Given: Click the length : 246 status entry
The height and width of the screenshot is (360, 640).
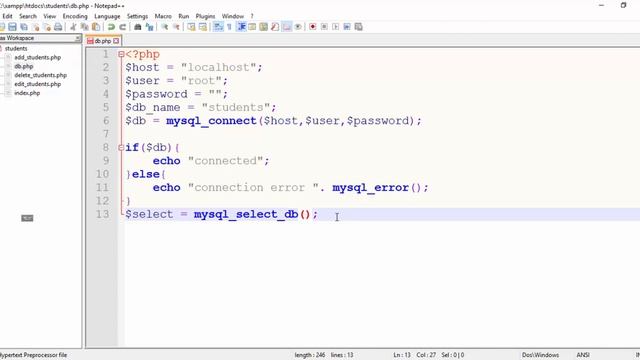Looking at the screenshot, I should pyautogui.click(x=310, y=355).
